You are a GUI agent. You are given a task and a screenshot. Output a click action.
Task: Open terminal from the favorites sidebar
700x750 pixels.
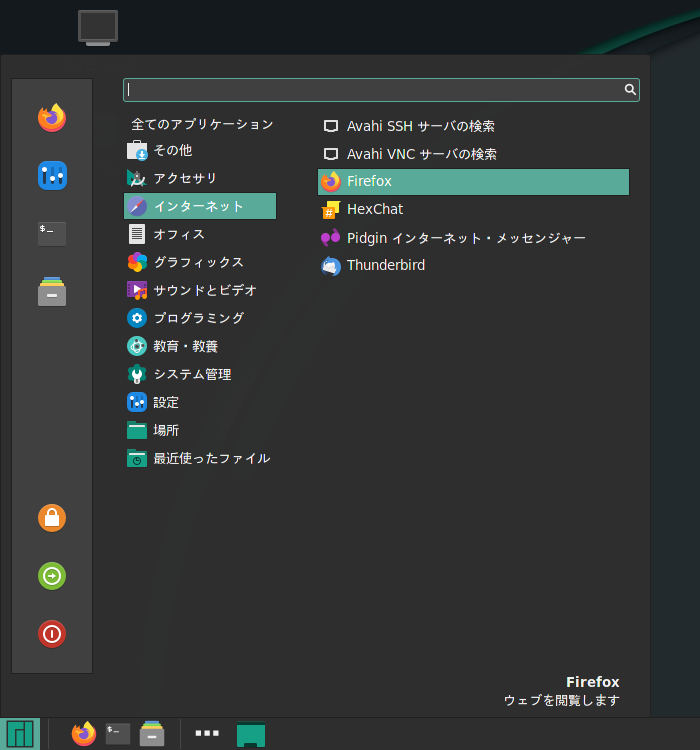click(52, 233)
